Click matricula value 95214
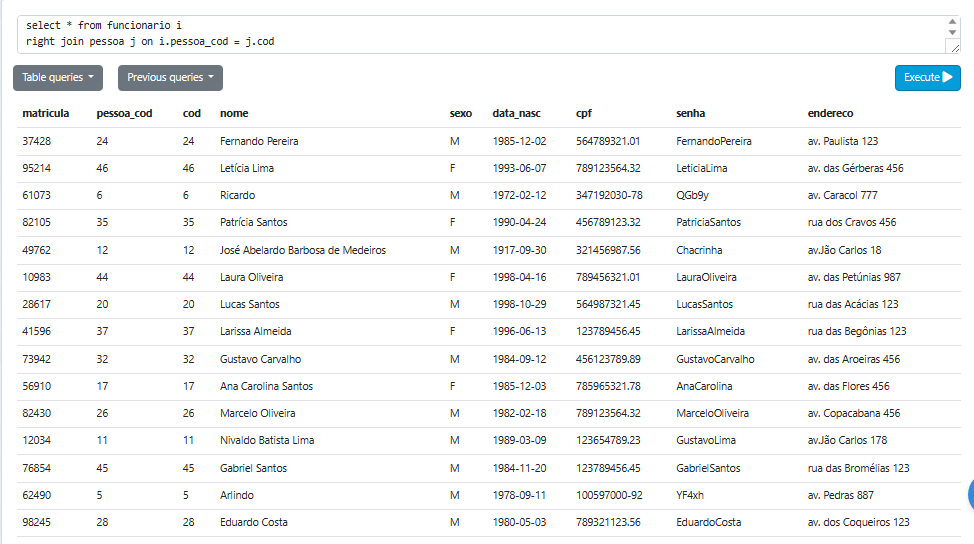The height and width of the screenshot is (544, 974). tap(37, 168)
